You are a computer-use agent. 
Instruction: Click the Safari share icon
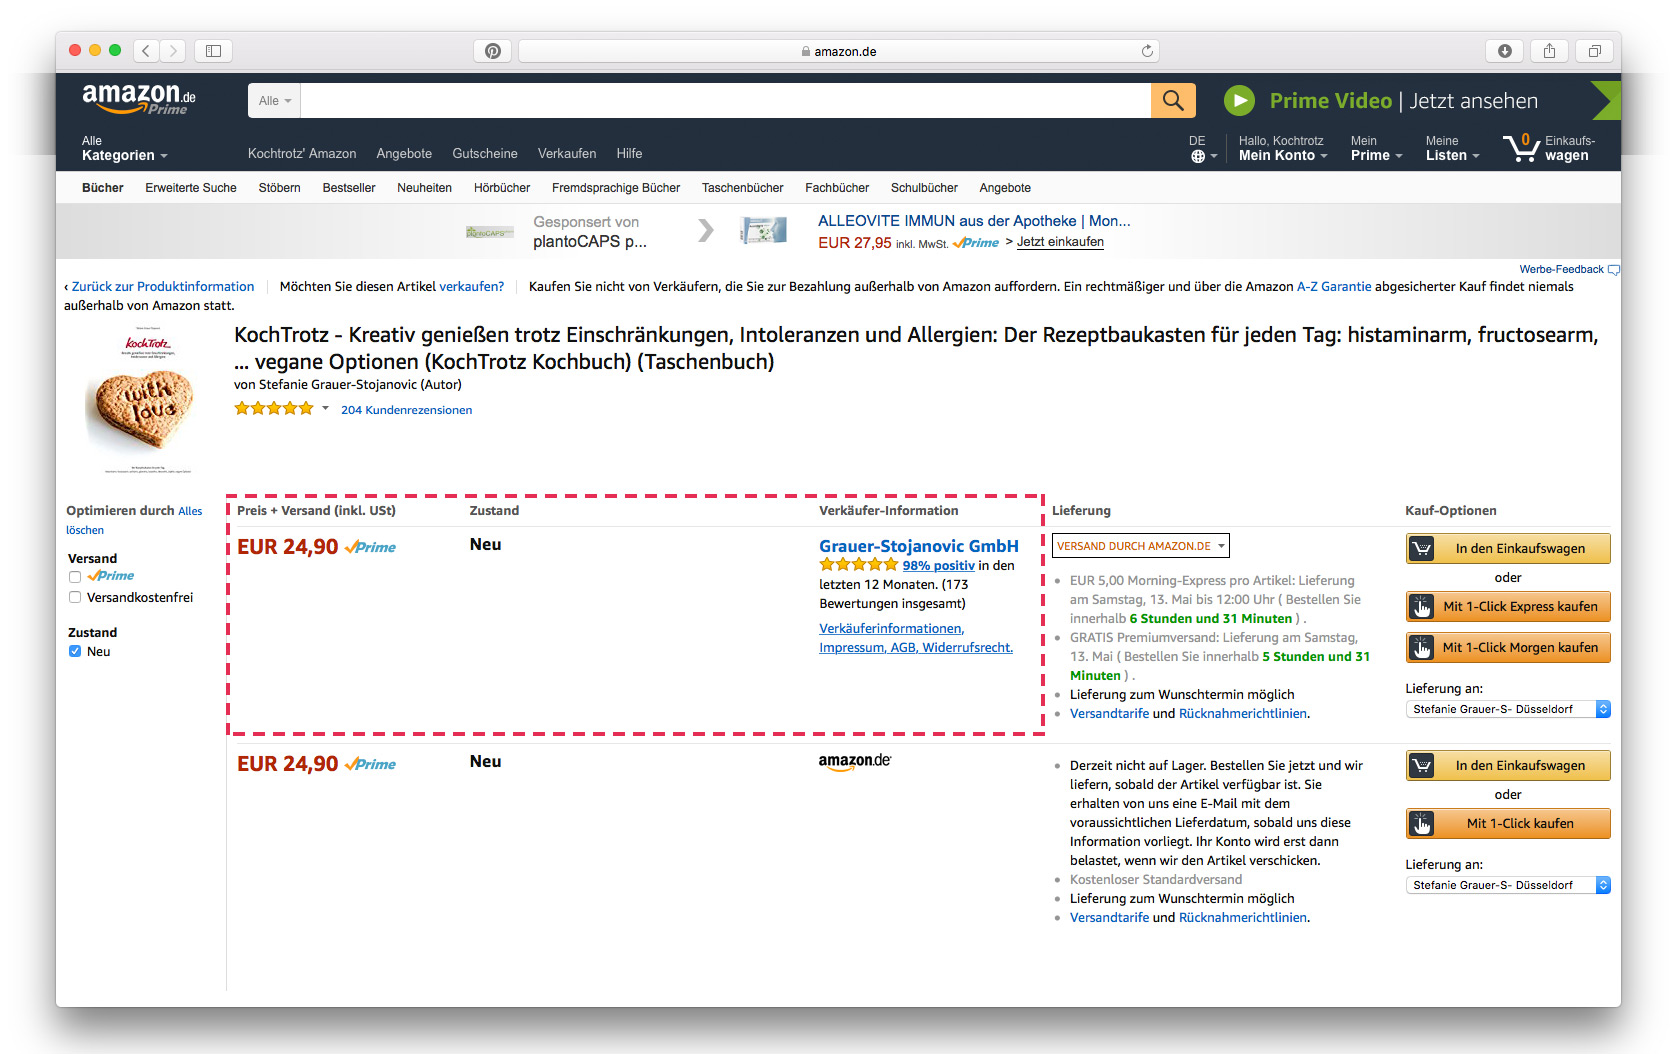point(1549,51)
